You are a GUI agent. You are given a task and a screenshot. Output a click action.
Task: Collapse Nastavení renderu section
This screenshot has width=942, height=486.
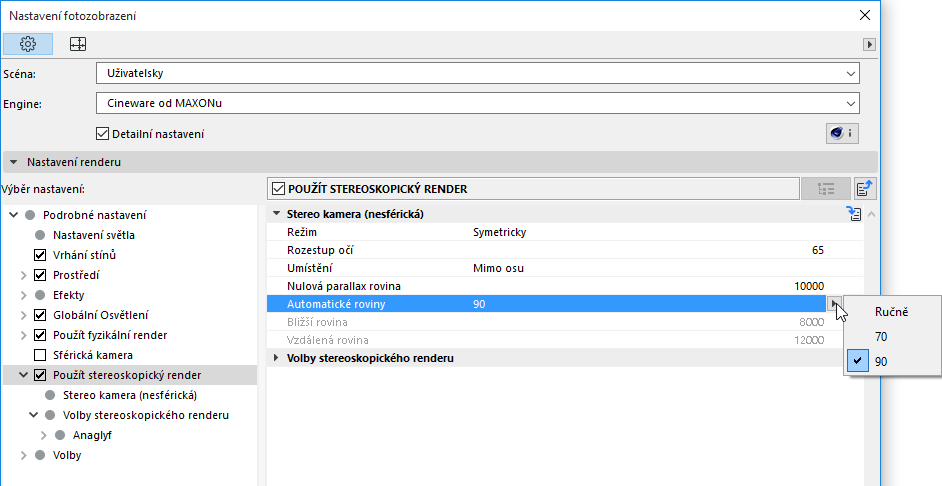(x=14, y=162)
